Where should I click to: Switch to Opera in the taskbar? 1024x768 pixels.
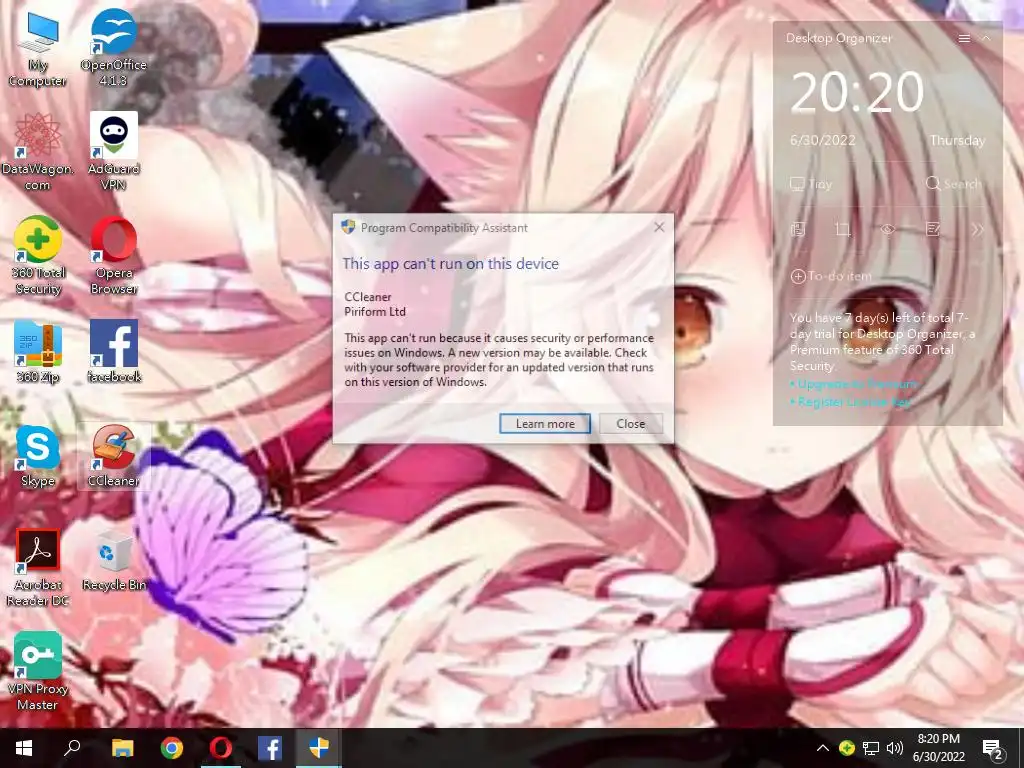(221, 748)
